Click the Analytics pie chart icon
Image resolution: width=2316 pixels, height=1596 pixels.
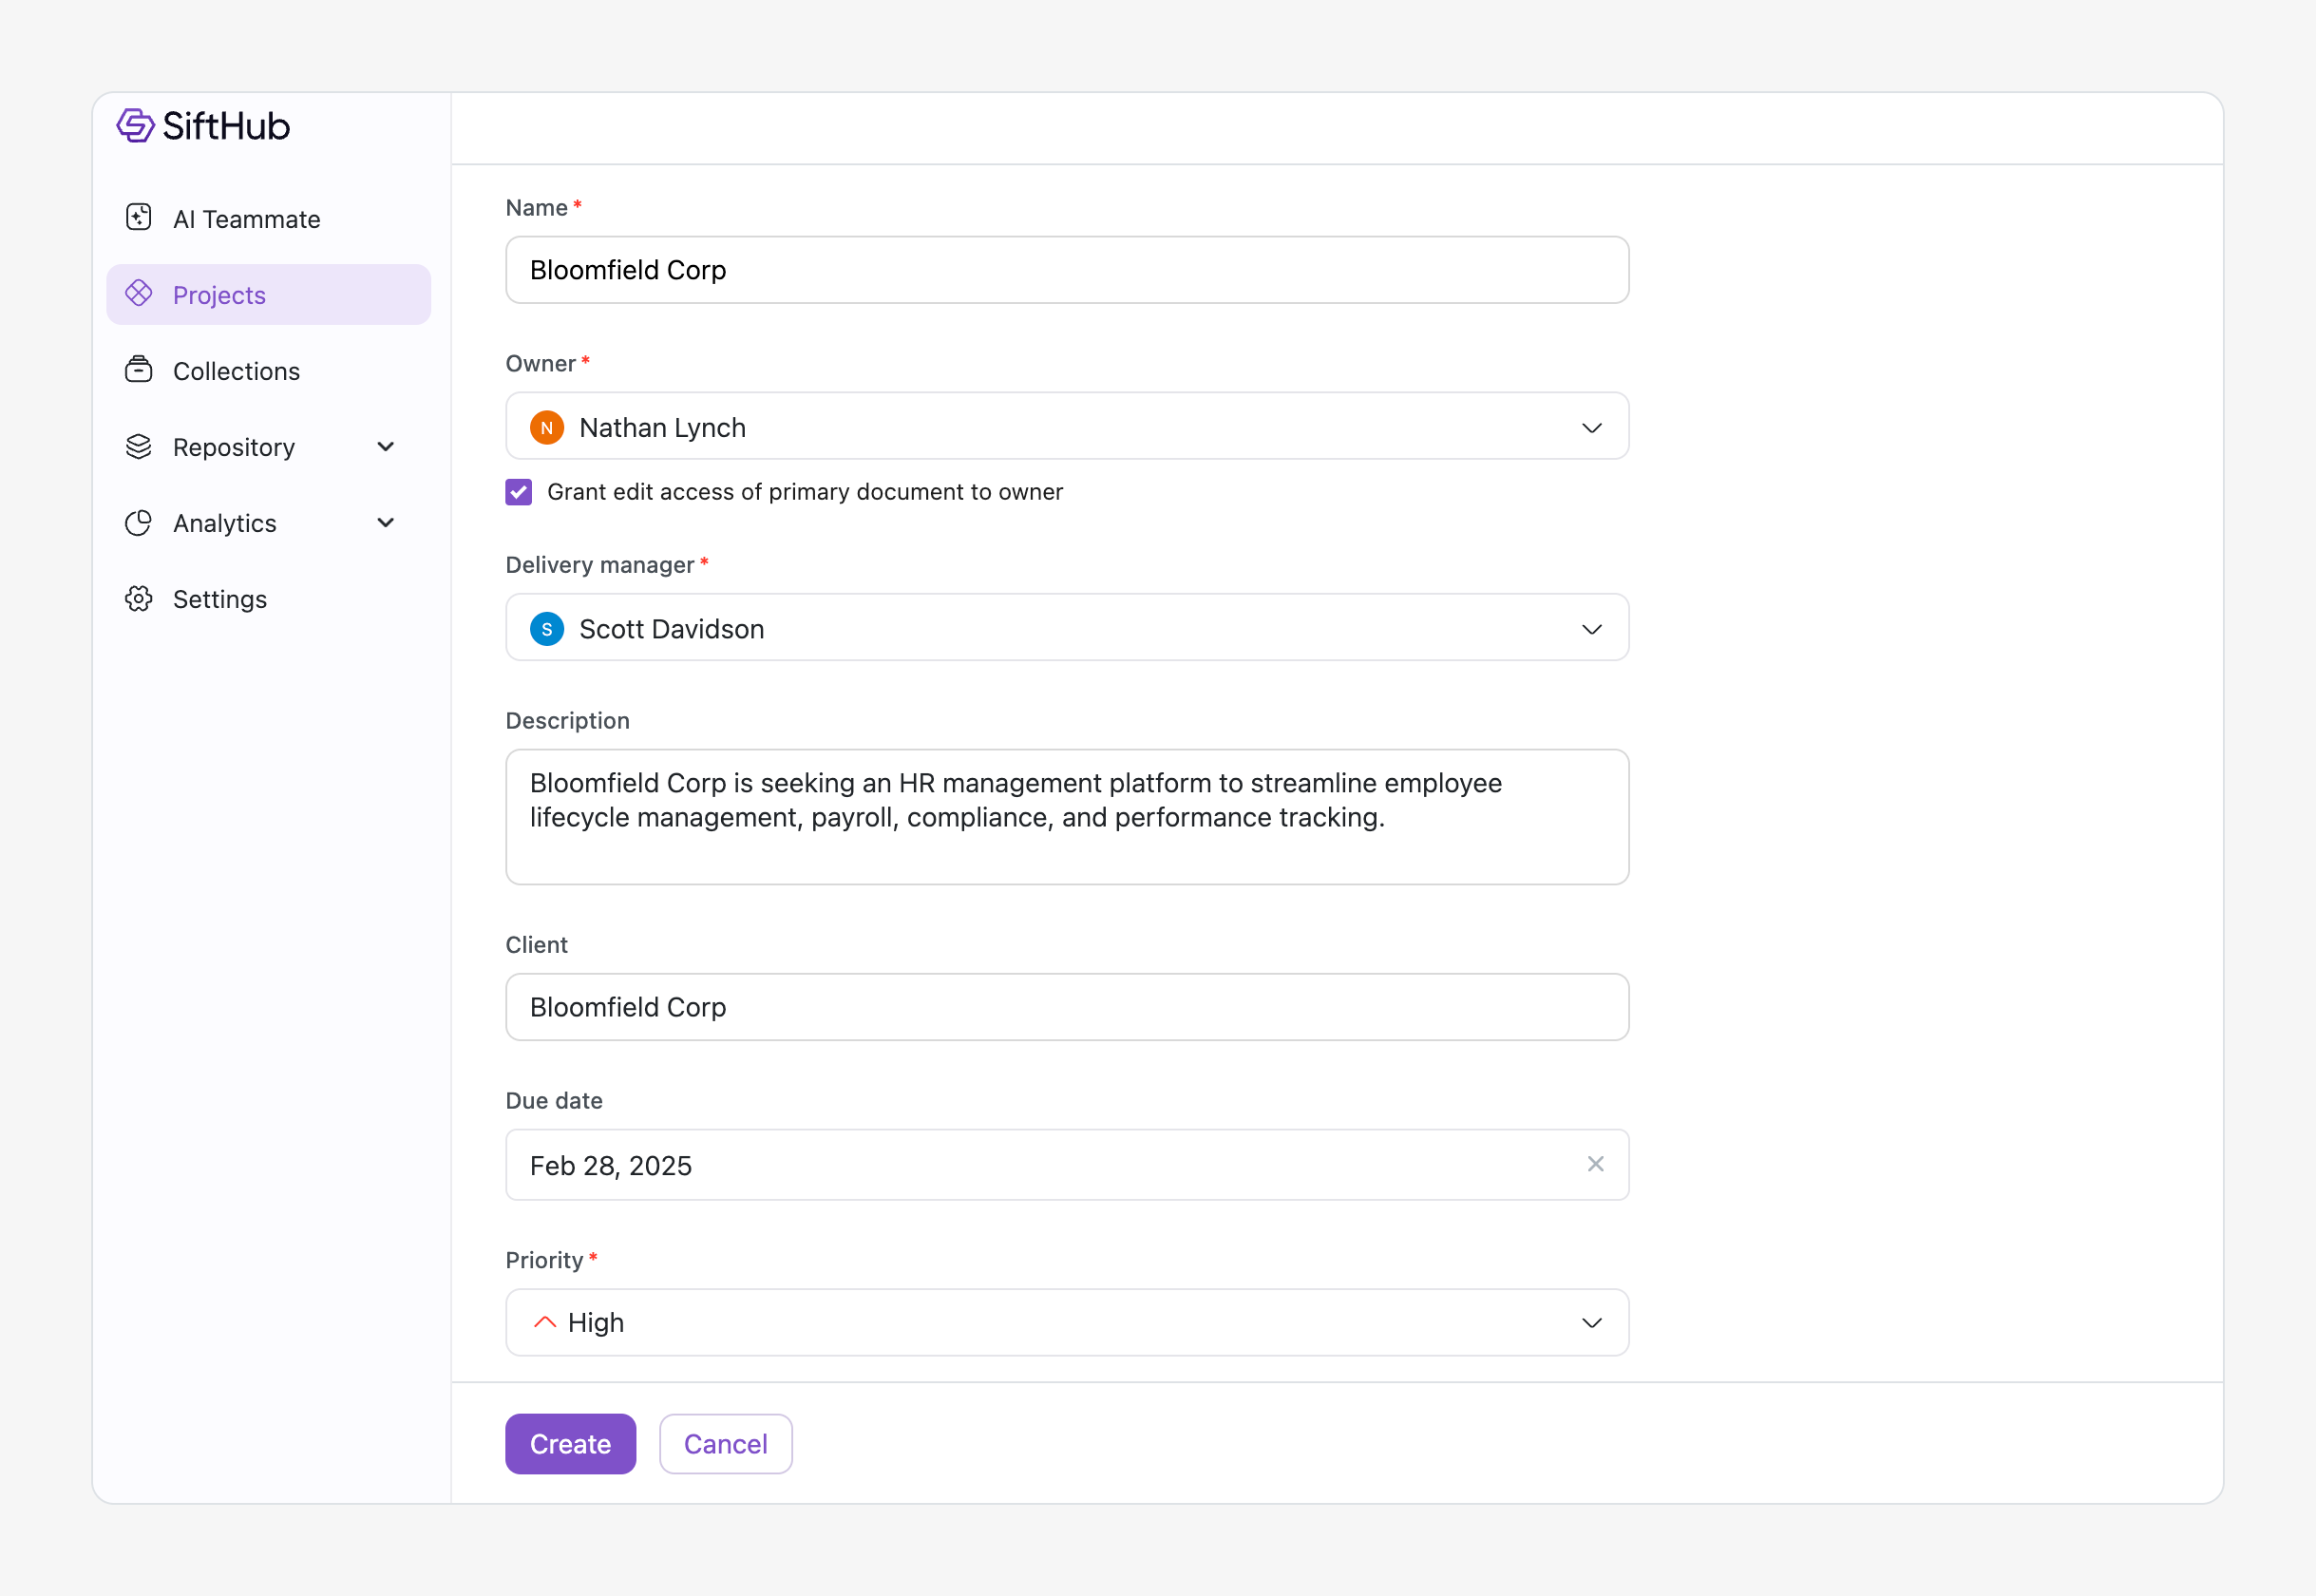pos(139,522)
